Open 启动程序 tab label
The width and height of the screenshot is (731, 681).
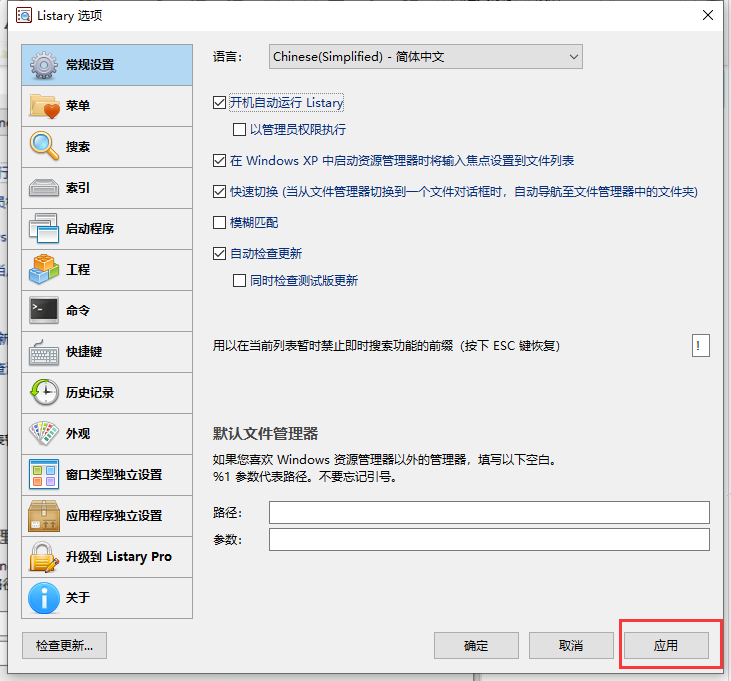tap(90, 229)
